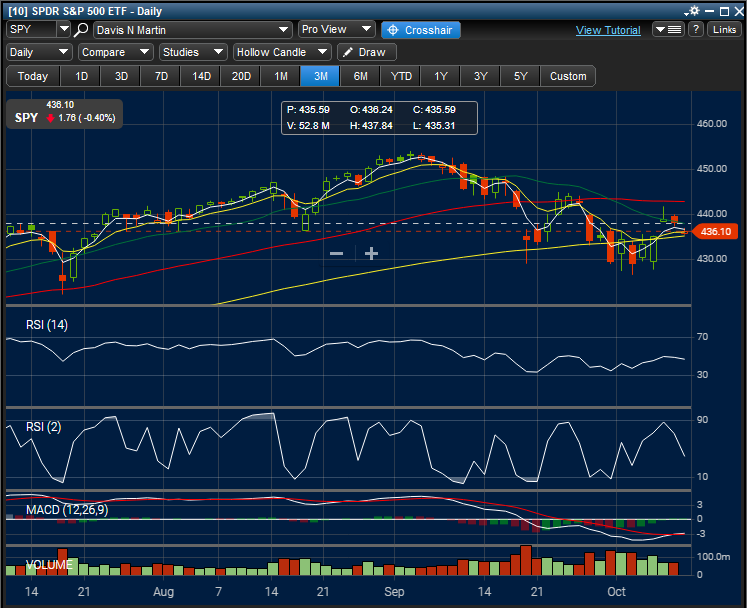Open the list menu icon beside help

pyautogui.click(x=668, y=30)
